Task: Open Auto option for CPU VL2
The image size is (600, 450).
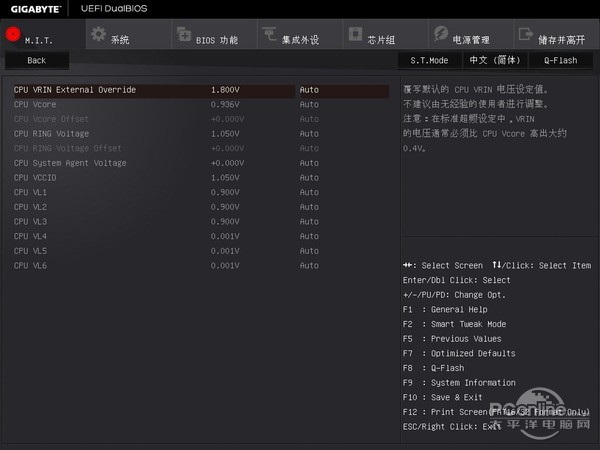Action: point(309,207)
